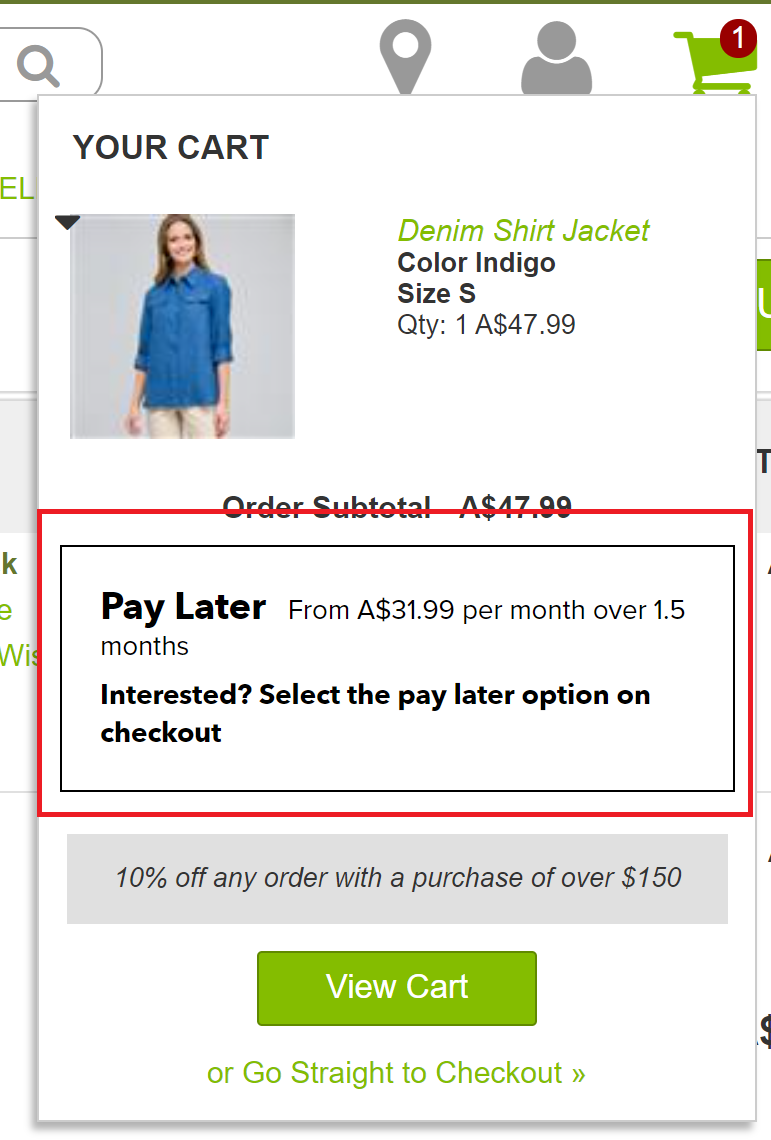Open the store locator pin icon
Image resolution: width=771 pixels, height=1140 pixels.
[x=405, y=56]
